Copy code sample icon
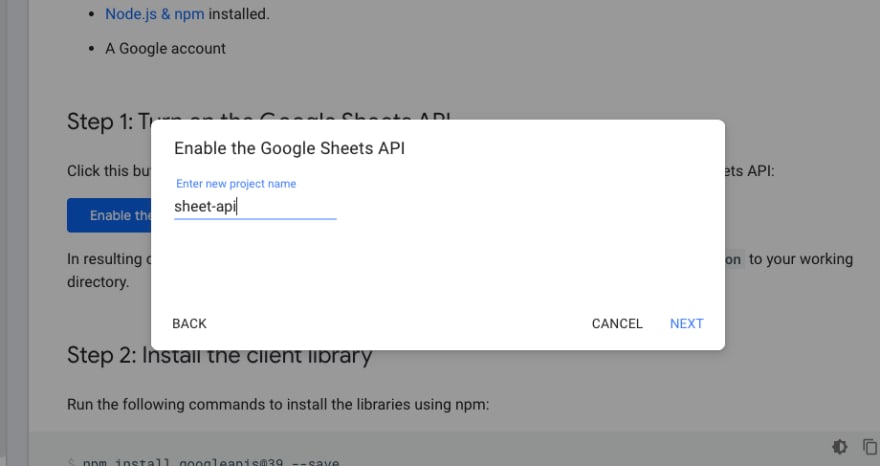This screenshot has height=466, width=880. point(869,447)
